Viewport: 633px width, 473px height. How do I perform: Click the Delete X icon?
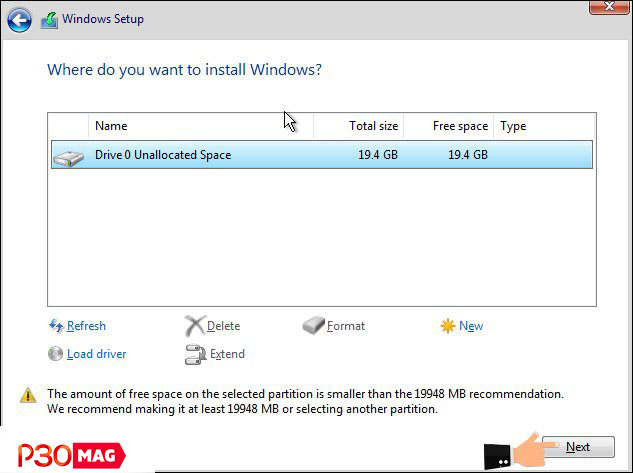(195, 326)
